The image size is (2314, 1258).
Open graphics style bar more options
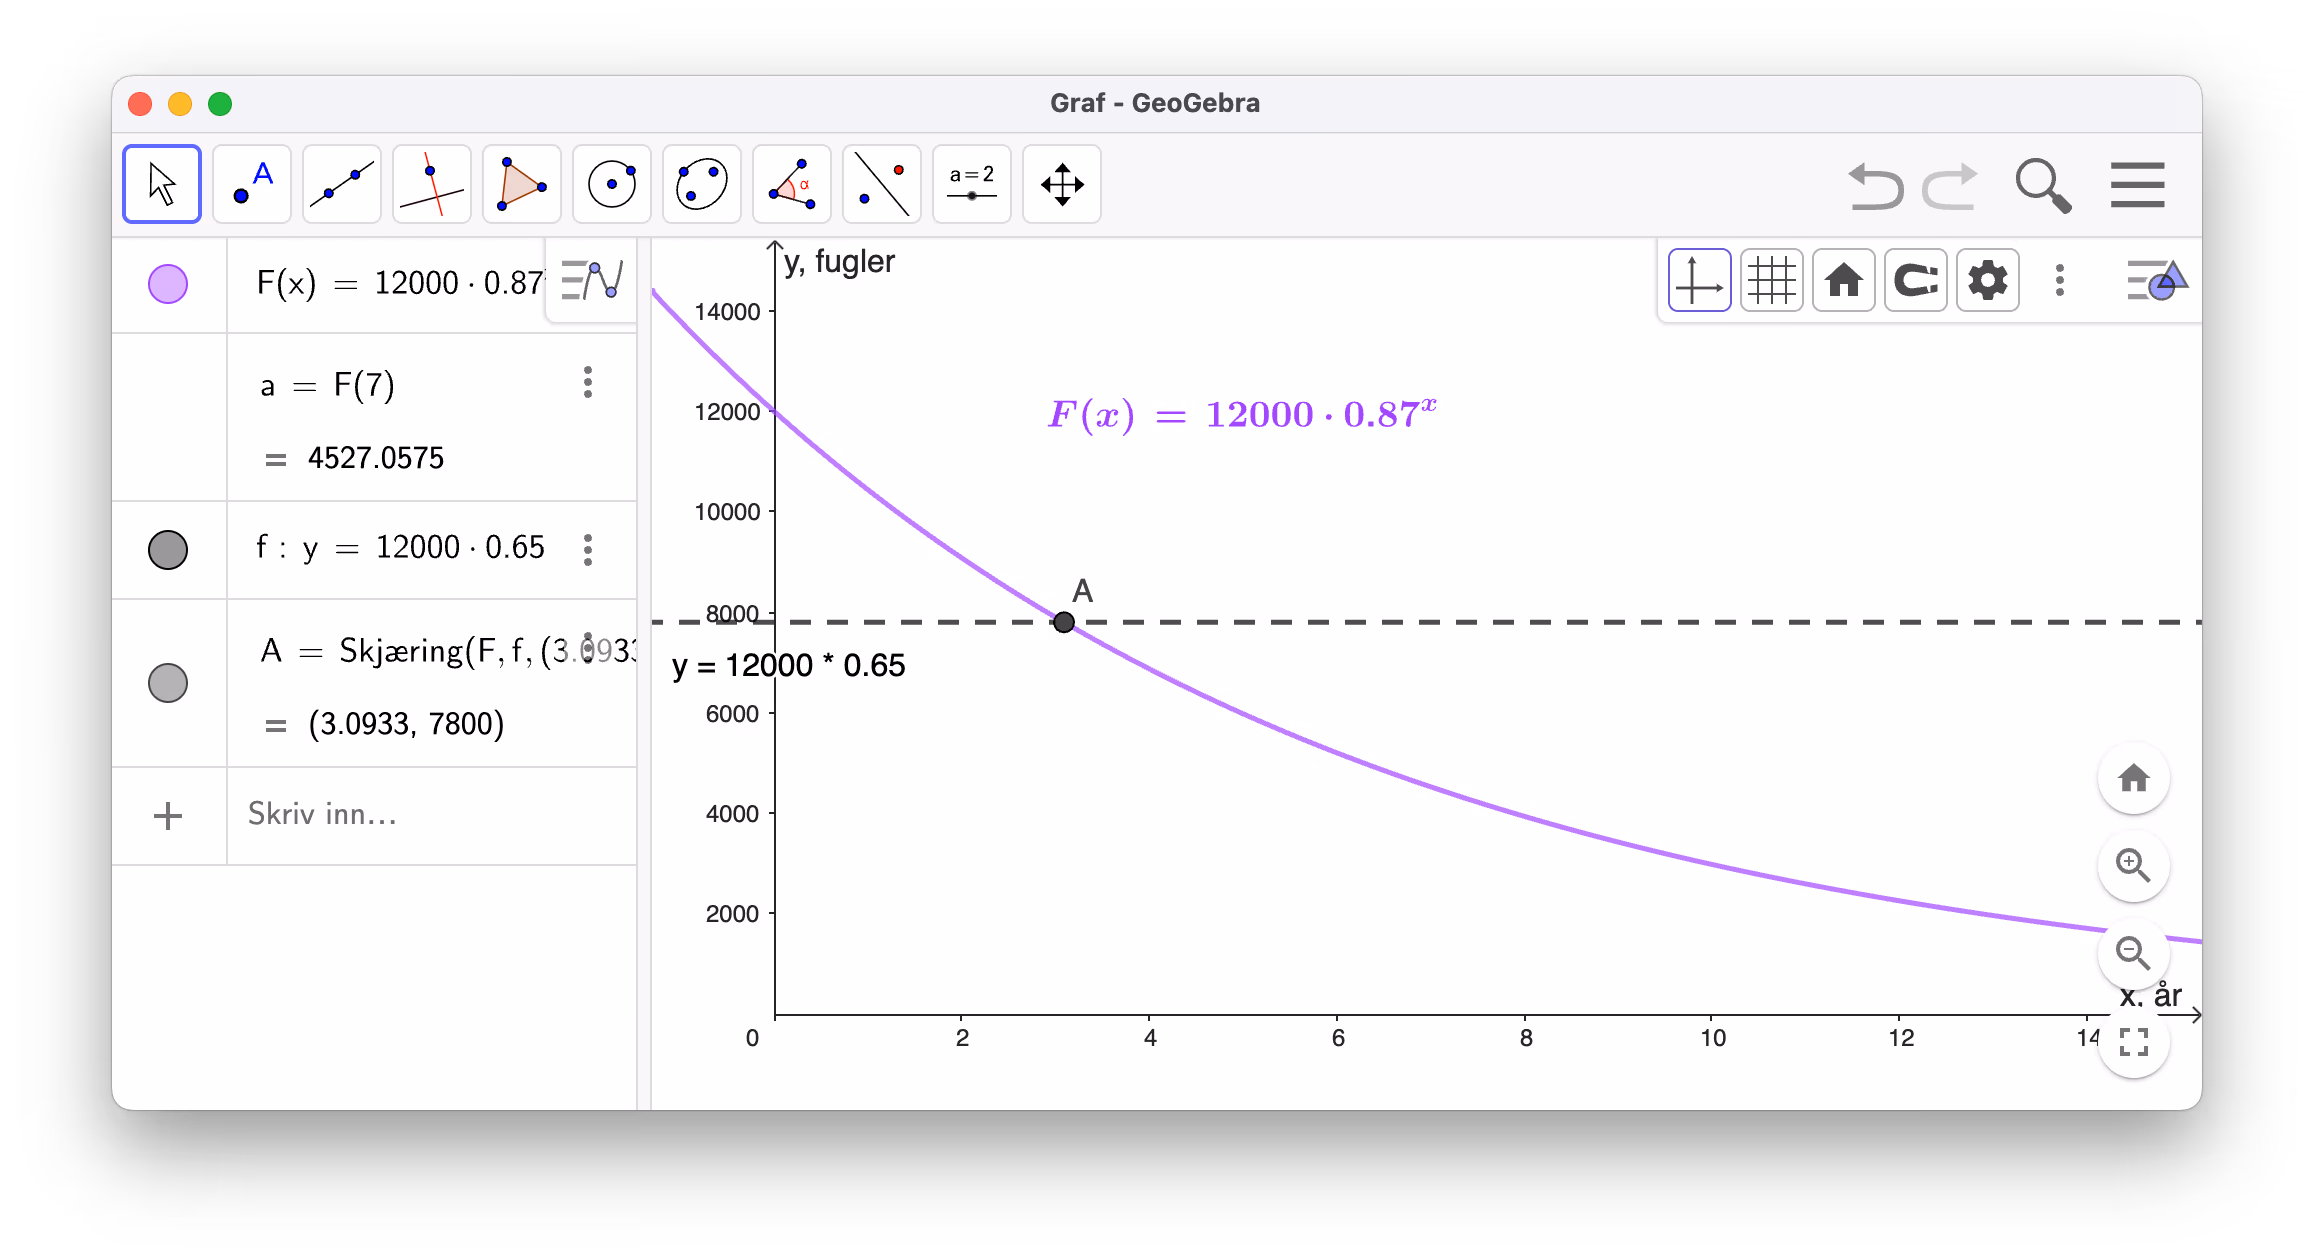2060,280
